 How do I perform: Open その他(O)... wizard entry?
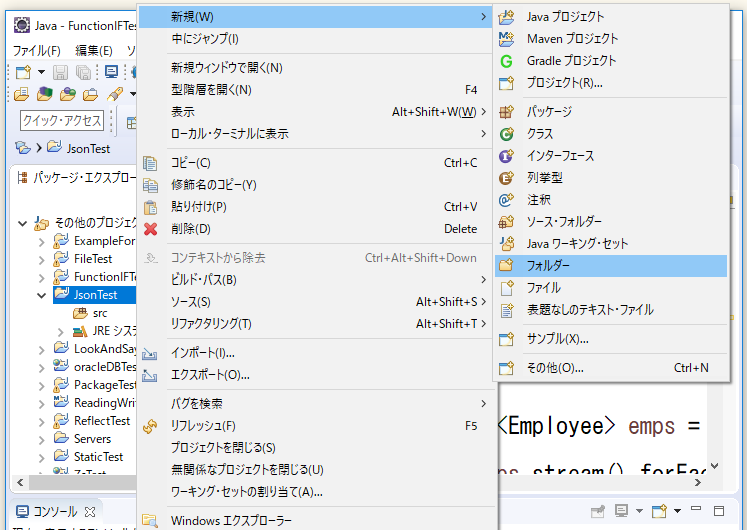pyautogui.click(x=611, y=368)
